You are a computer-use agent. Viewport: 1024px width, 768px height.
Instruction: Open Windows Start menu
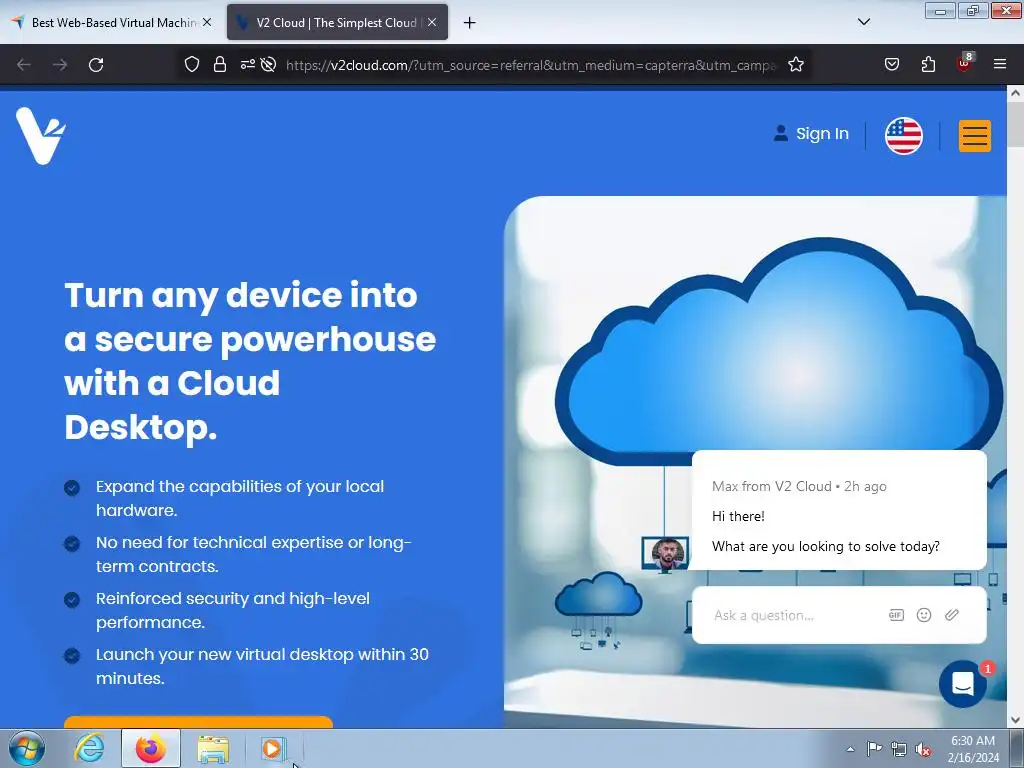pyautogui.click(x=27, y=748)
